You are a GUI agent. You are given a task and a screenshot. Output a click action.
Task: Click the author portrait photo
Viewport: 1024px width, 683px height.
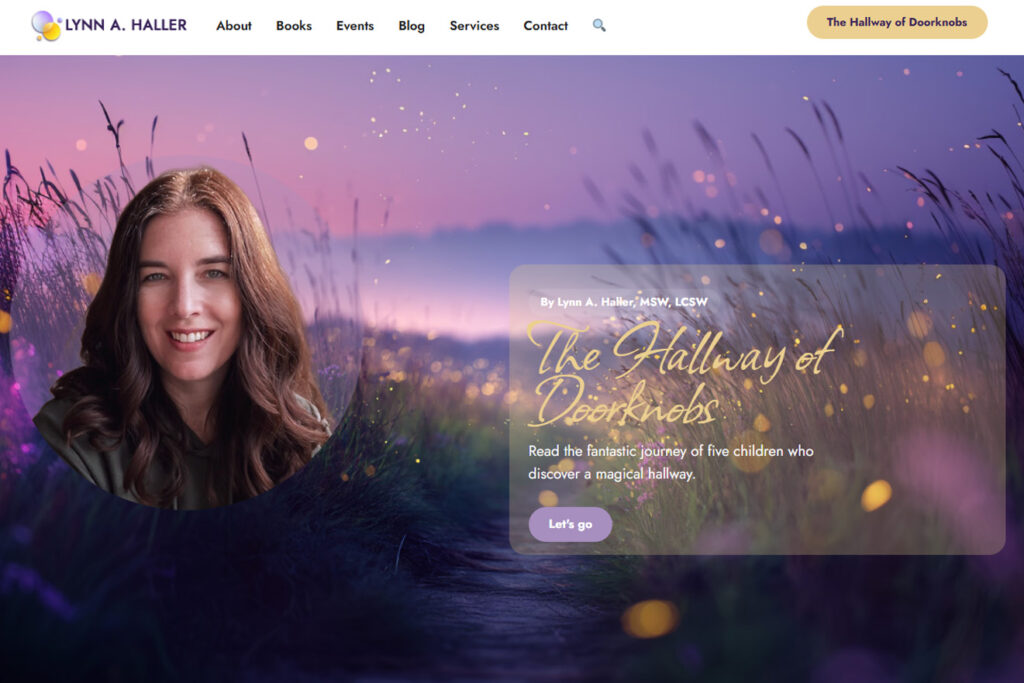click(184, 333)
